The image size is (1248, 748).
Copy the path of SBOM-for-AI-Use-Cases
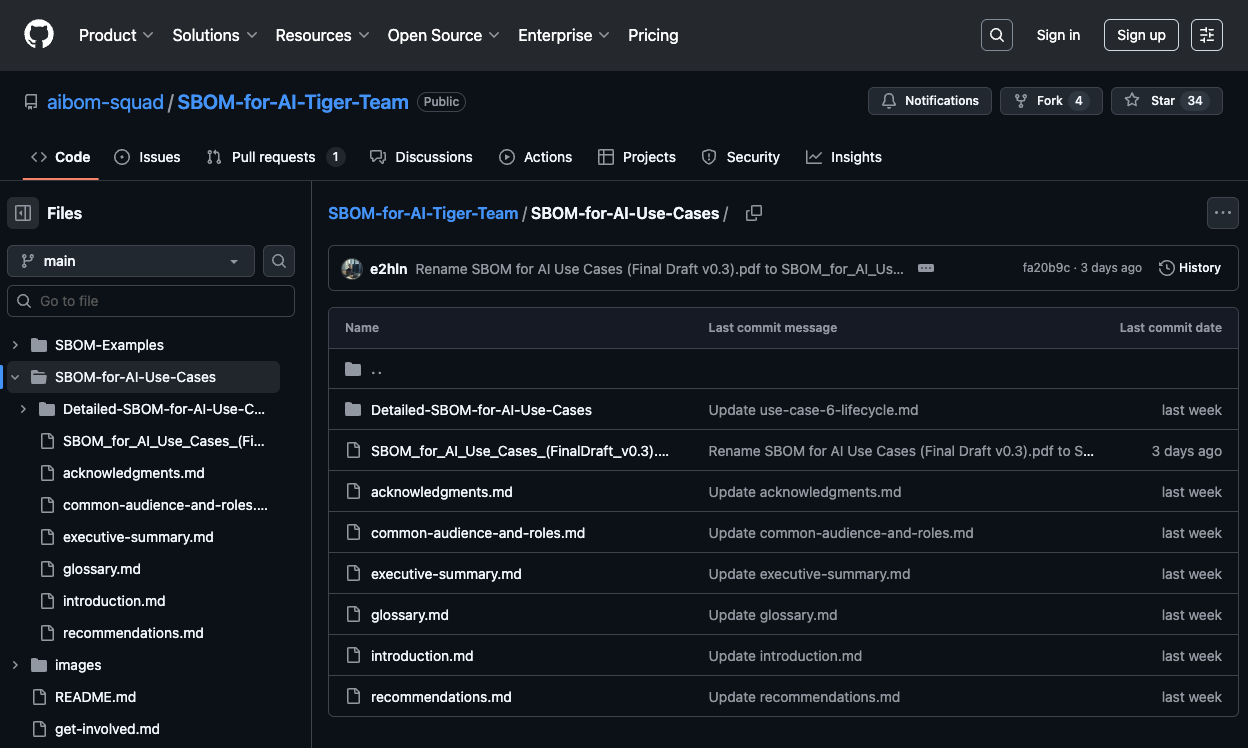(x=754, y=213)
